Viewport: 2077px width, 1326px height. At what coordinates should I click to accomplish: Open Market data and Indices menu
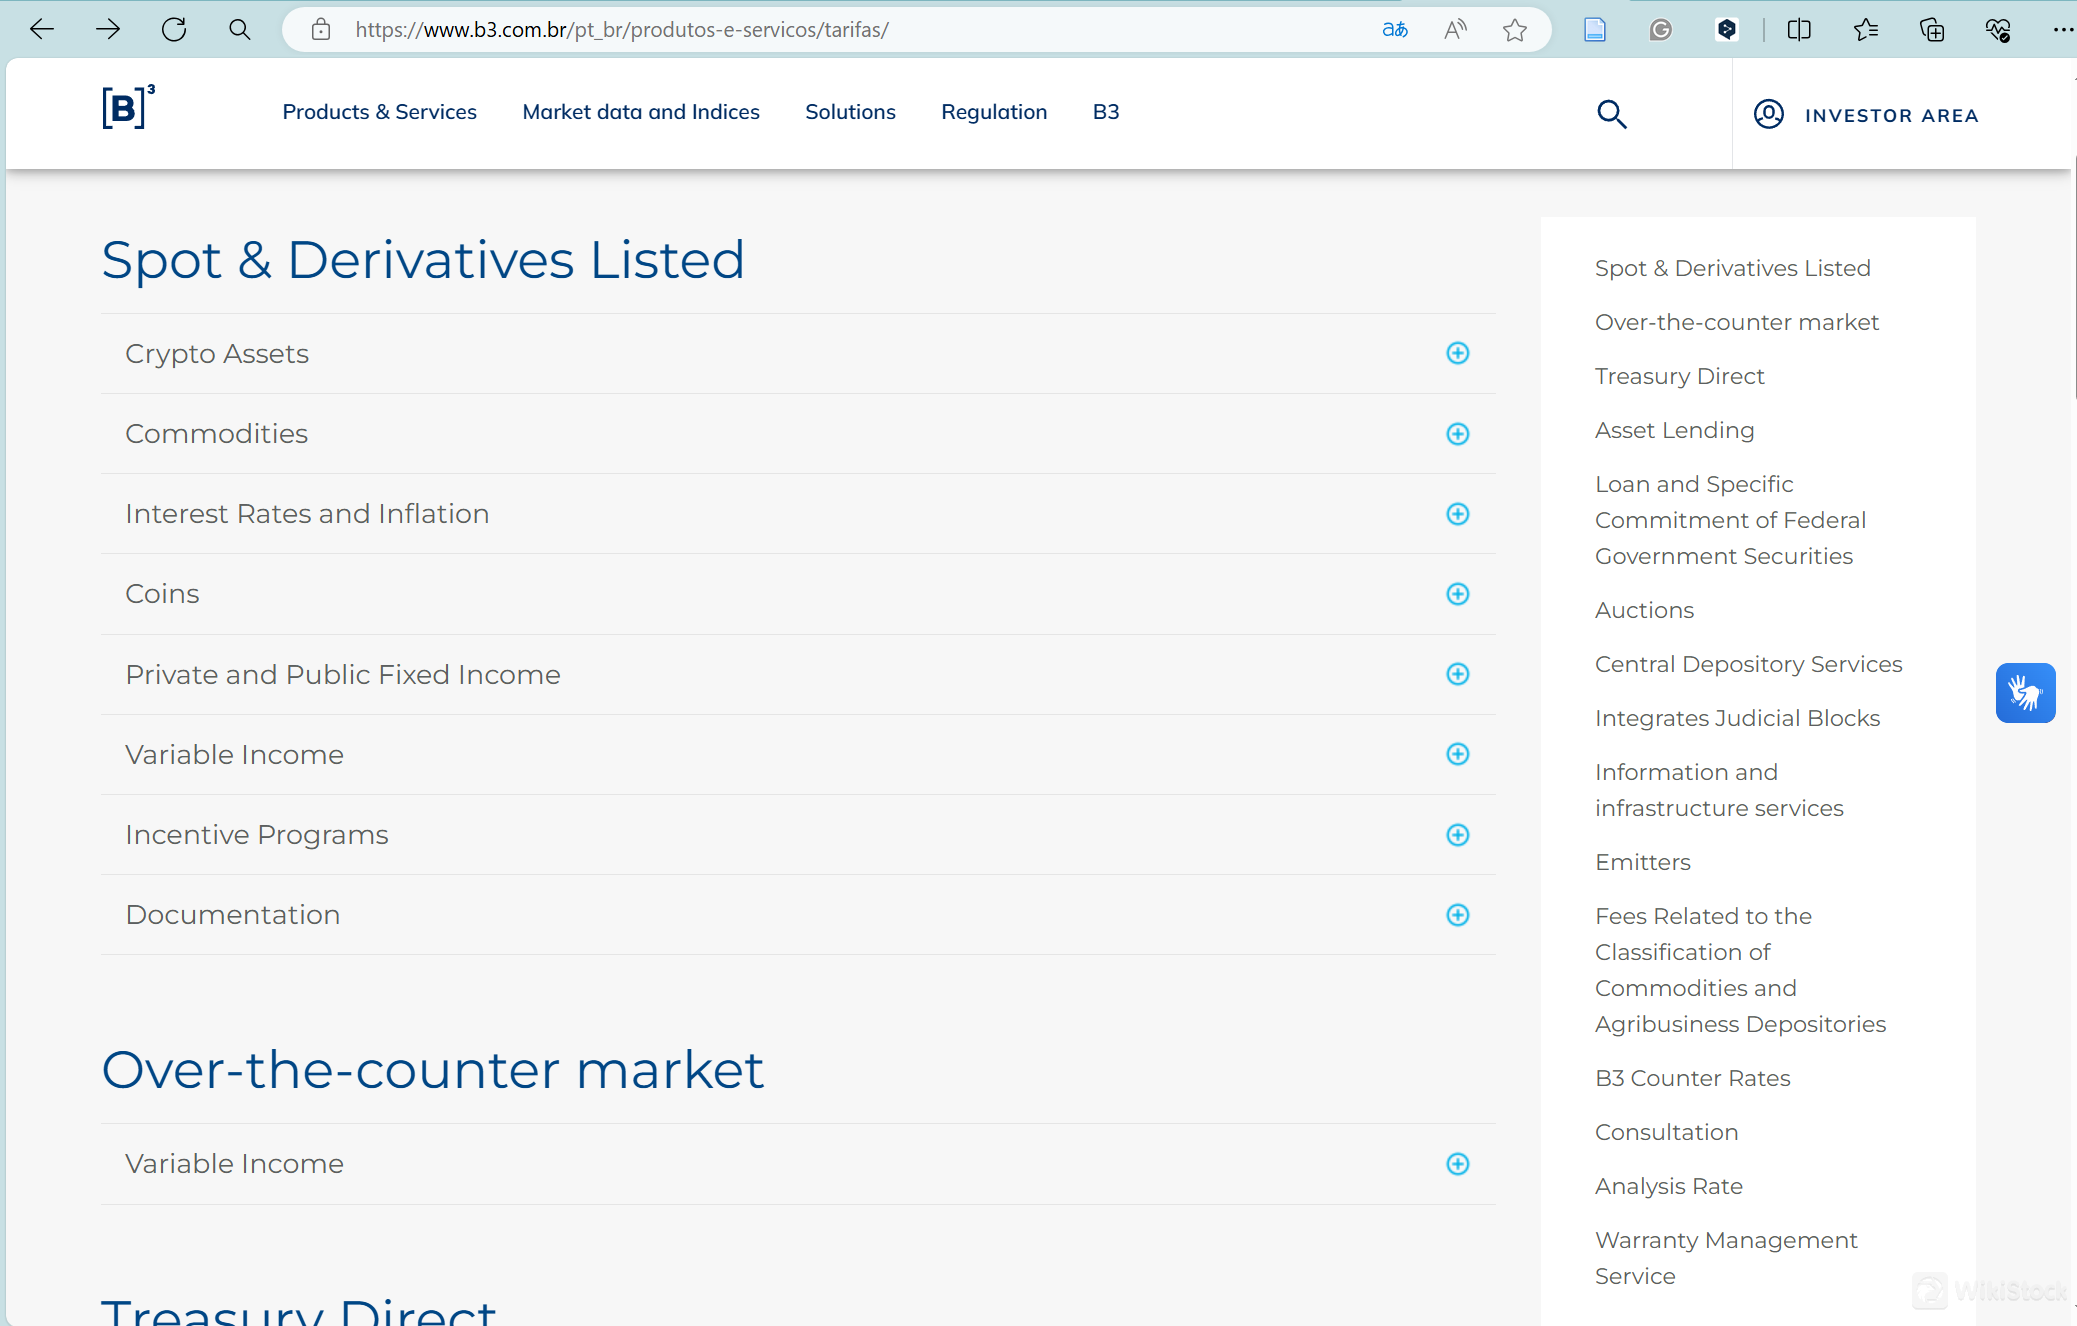[640, 112]
